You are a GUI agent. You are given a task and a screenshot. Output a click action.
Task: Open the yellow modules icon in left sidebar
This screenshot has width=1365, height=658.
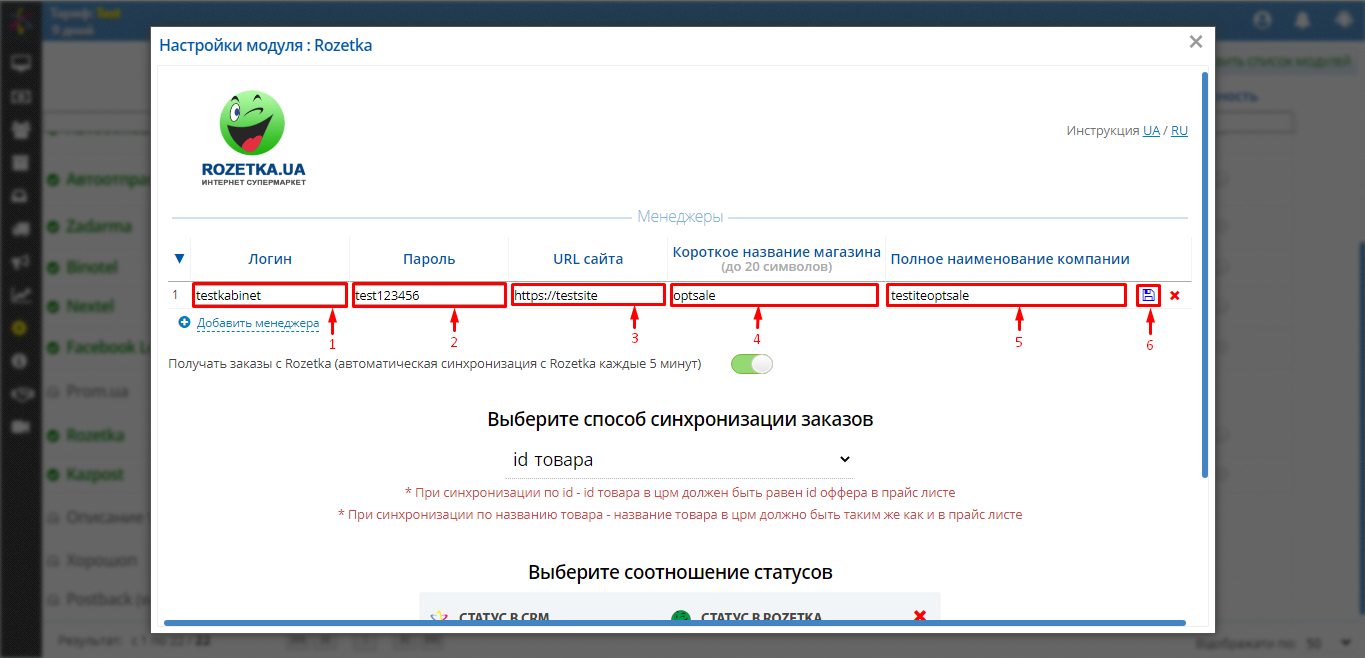pyautogui.click(x=20, y=327)
